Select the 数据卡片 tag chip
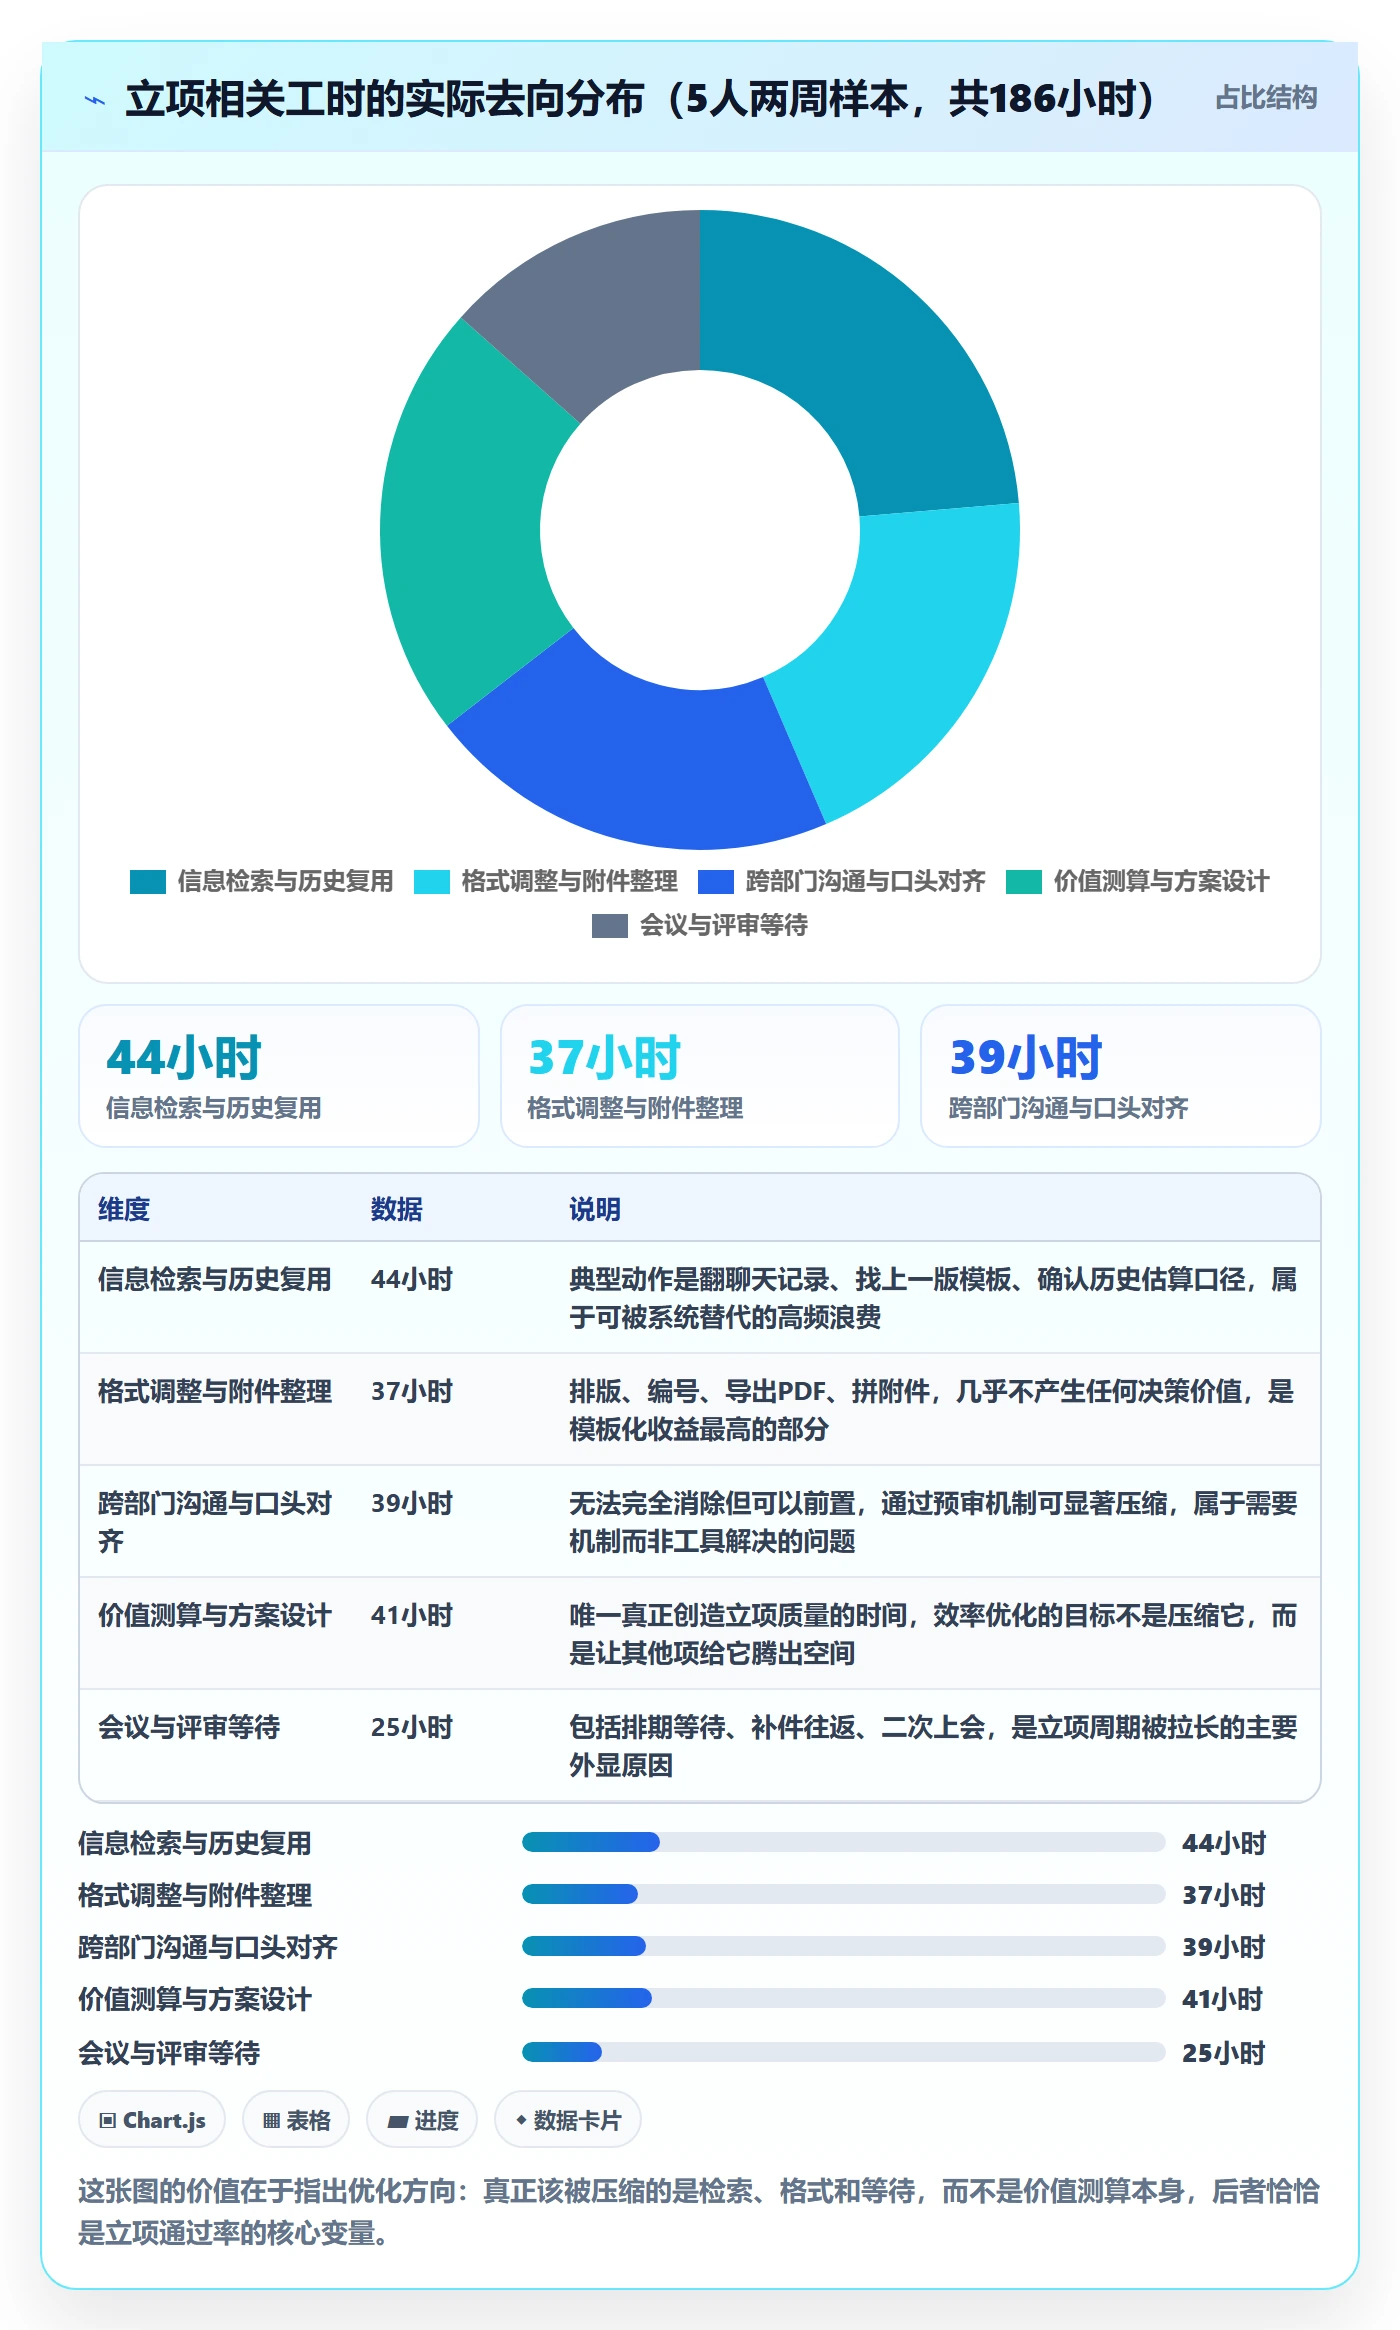 [x=568, y=2119]
